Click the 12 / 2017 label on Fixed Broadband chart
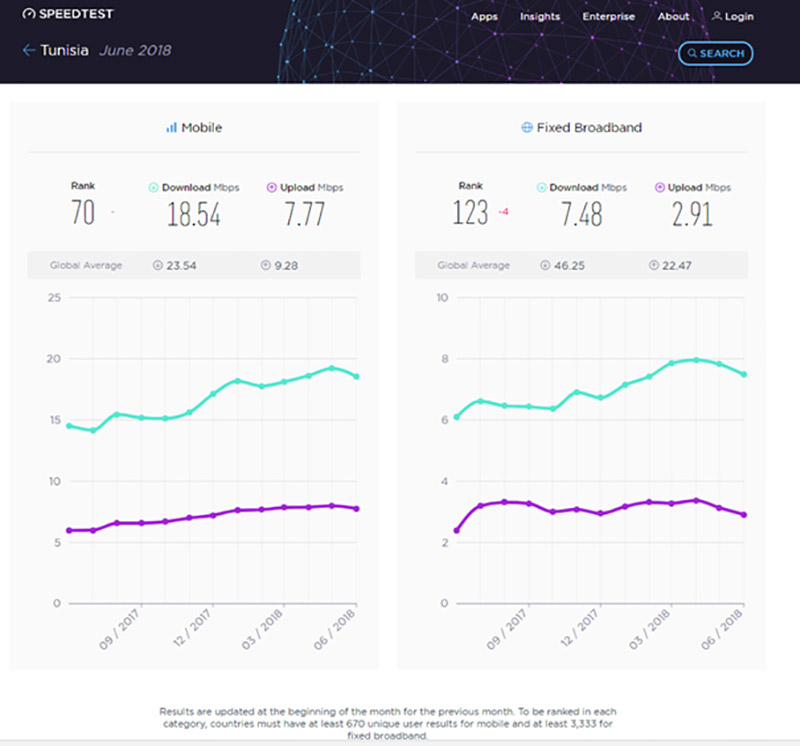 pyautogui.click(x=580, y=628)
